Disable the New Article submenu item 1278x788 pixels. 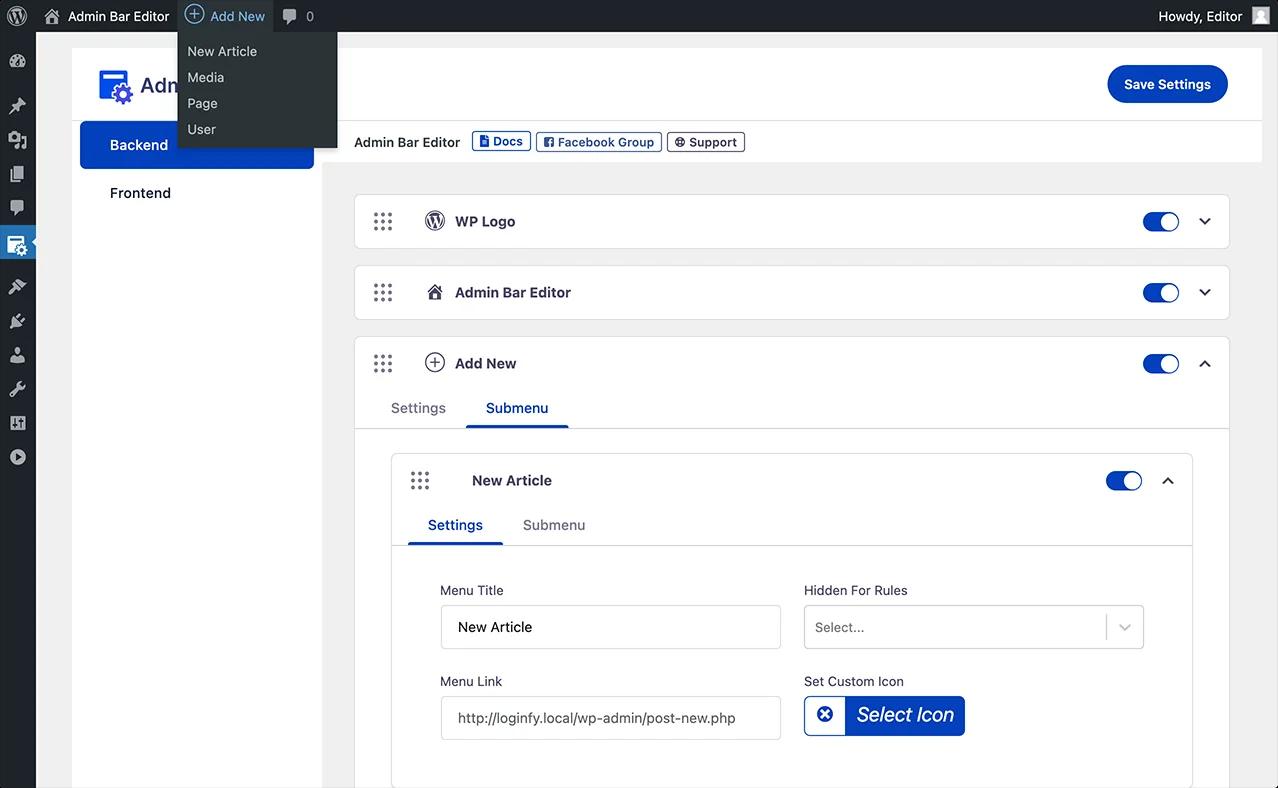[1123, 480]
